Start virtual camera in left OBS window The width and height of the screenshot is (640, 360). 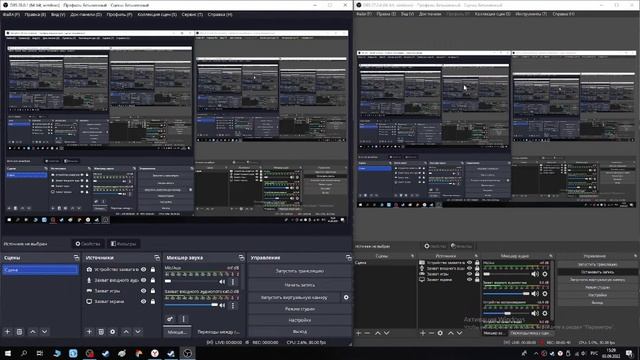pyautogui.click(x=294, y=298)
